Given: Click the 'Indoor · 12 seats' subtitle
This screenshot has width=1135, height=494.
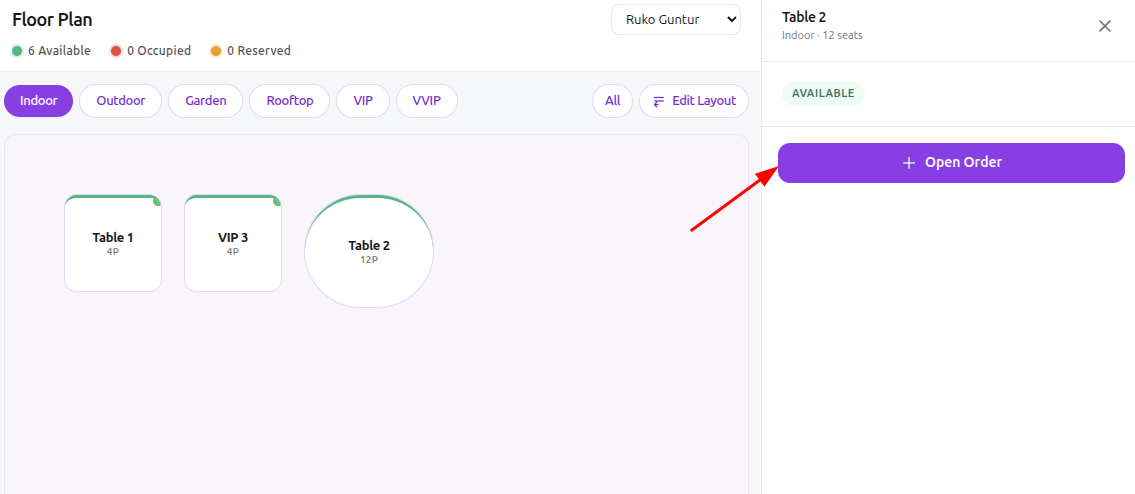Looking at the screenshot, I should [x=822, y=35].
